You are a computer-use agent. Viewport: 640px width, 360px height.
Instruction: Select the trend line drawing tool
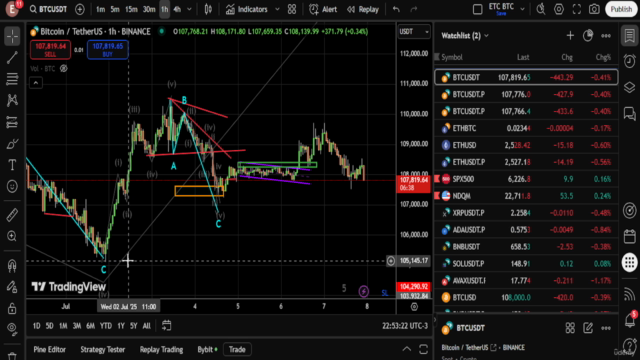(12, 58)
